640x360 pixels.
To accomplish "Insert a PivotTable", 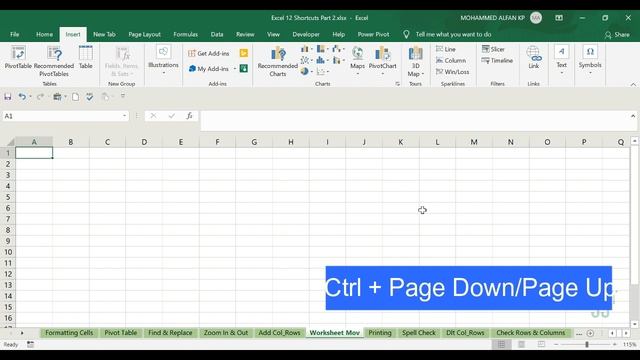I will (x=18, y=58).
